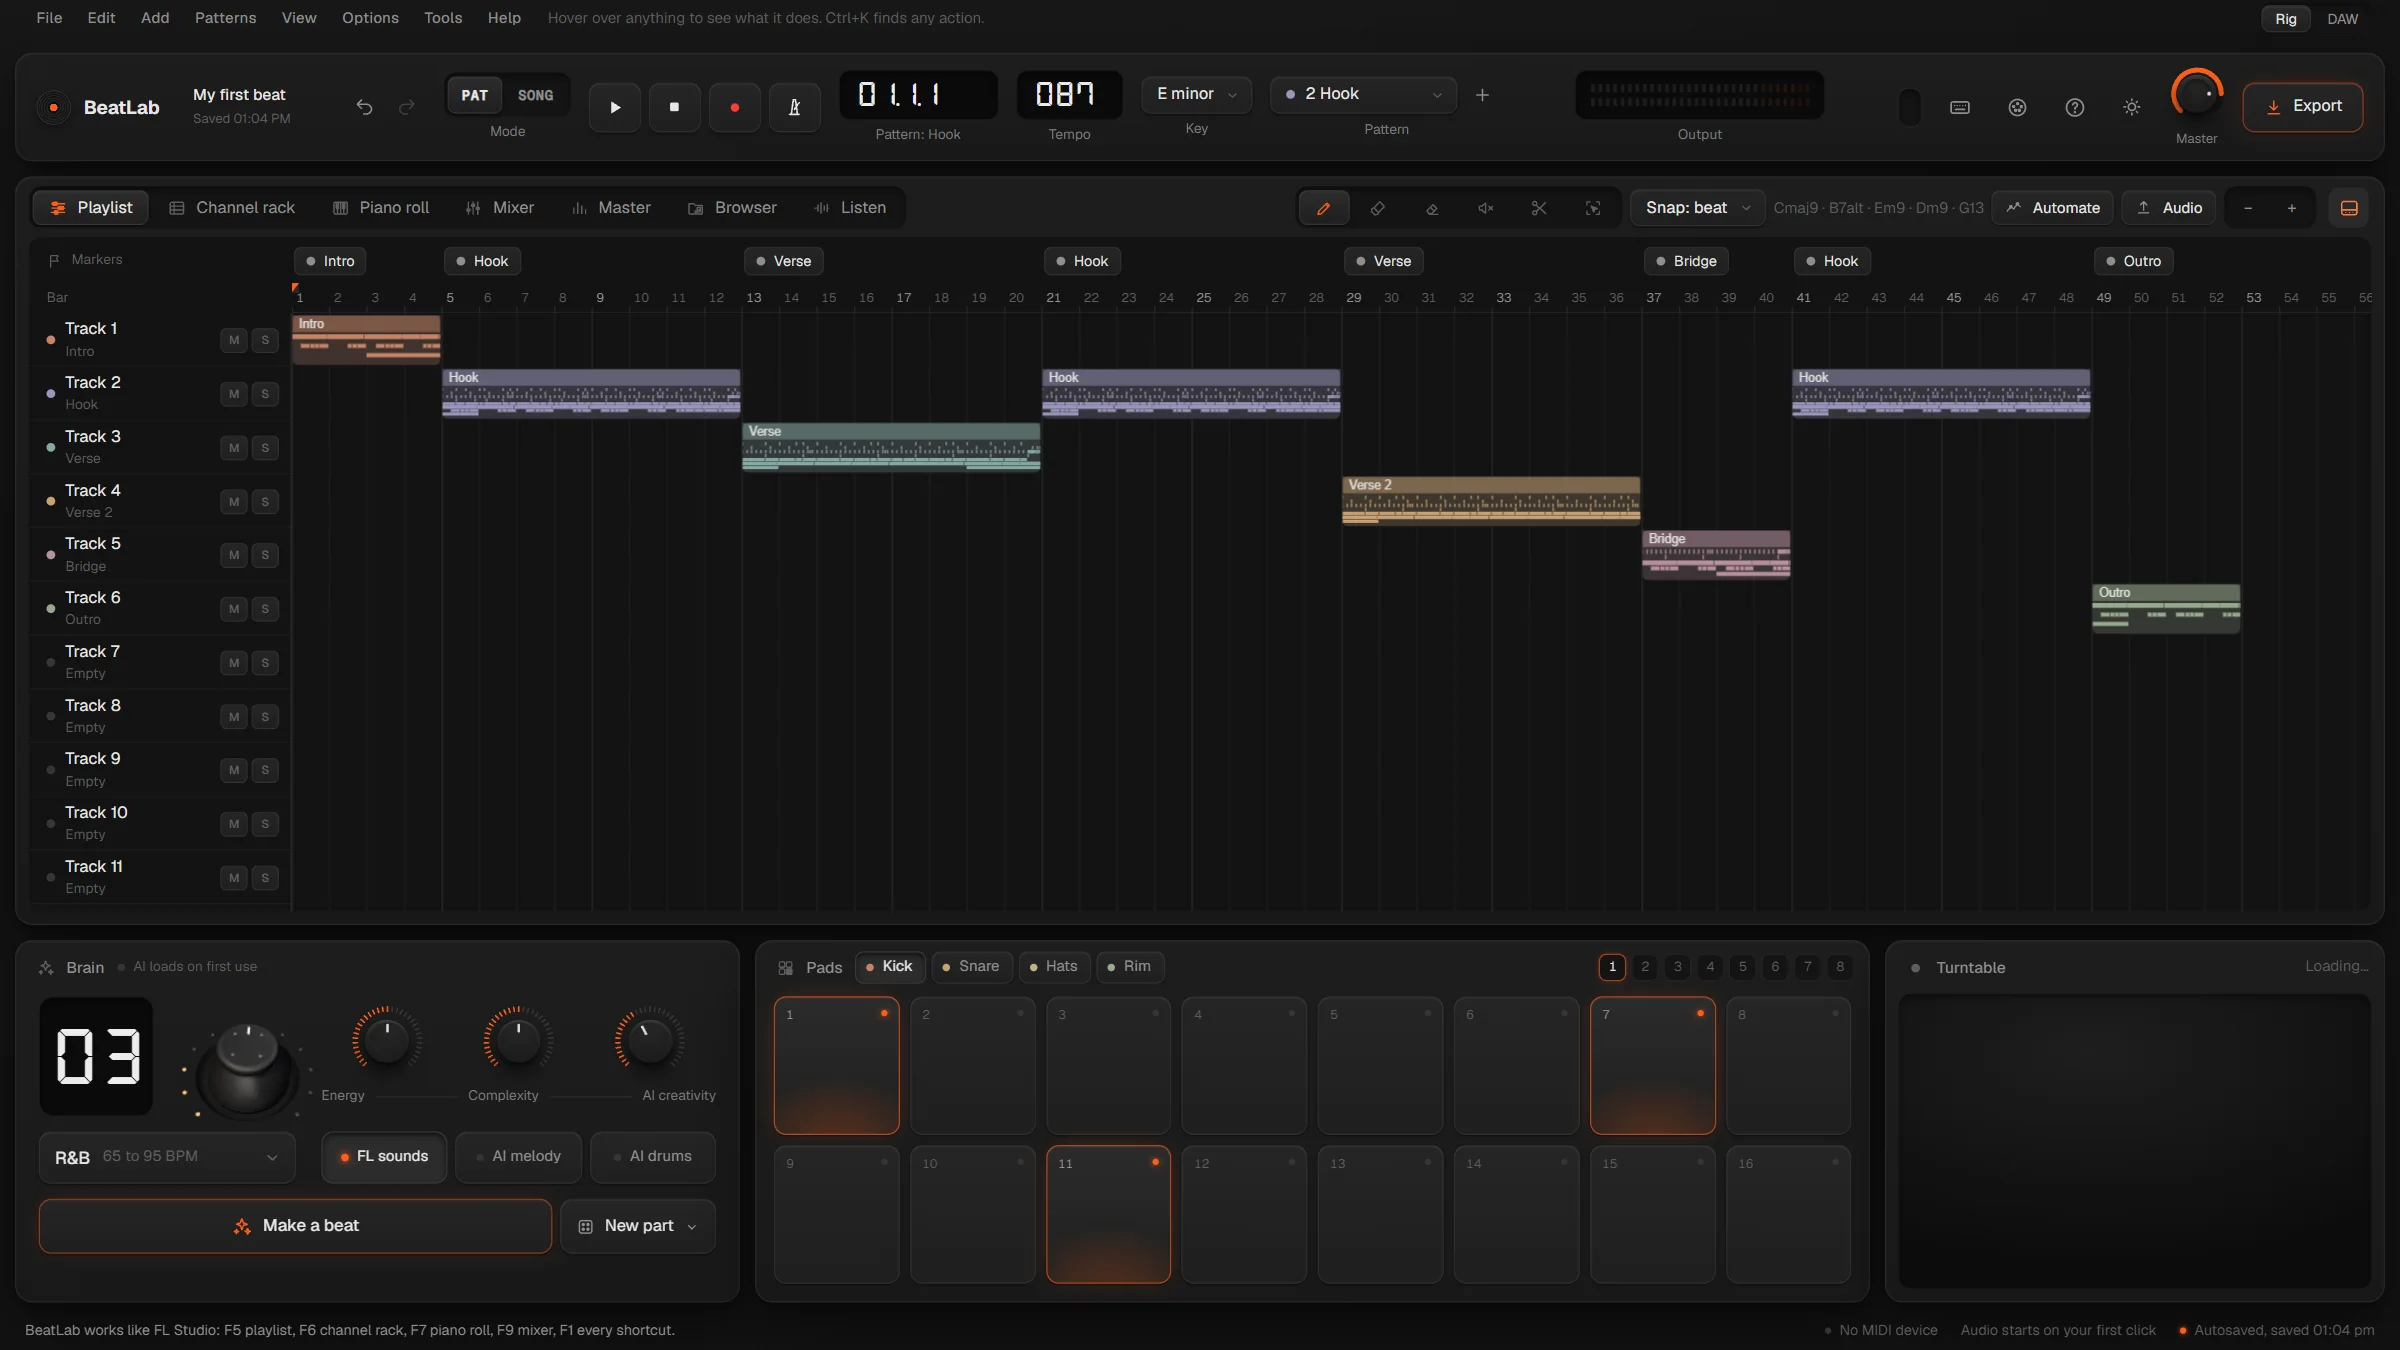The width and height of the screenshot is (2400, 1350).
Task: Select the pencil draw tool
Action: coord(1323,208)
